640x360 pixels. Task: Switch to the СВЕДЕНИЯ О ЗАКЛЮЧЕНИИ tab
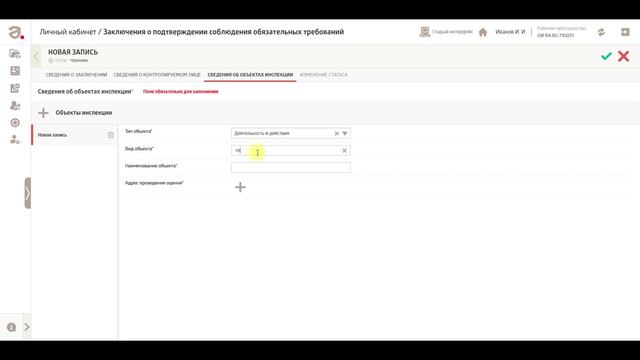pos(76,75)
